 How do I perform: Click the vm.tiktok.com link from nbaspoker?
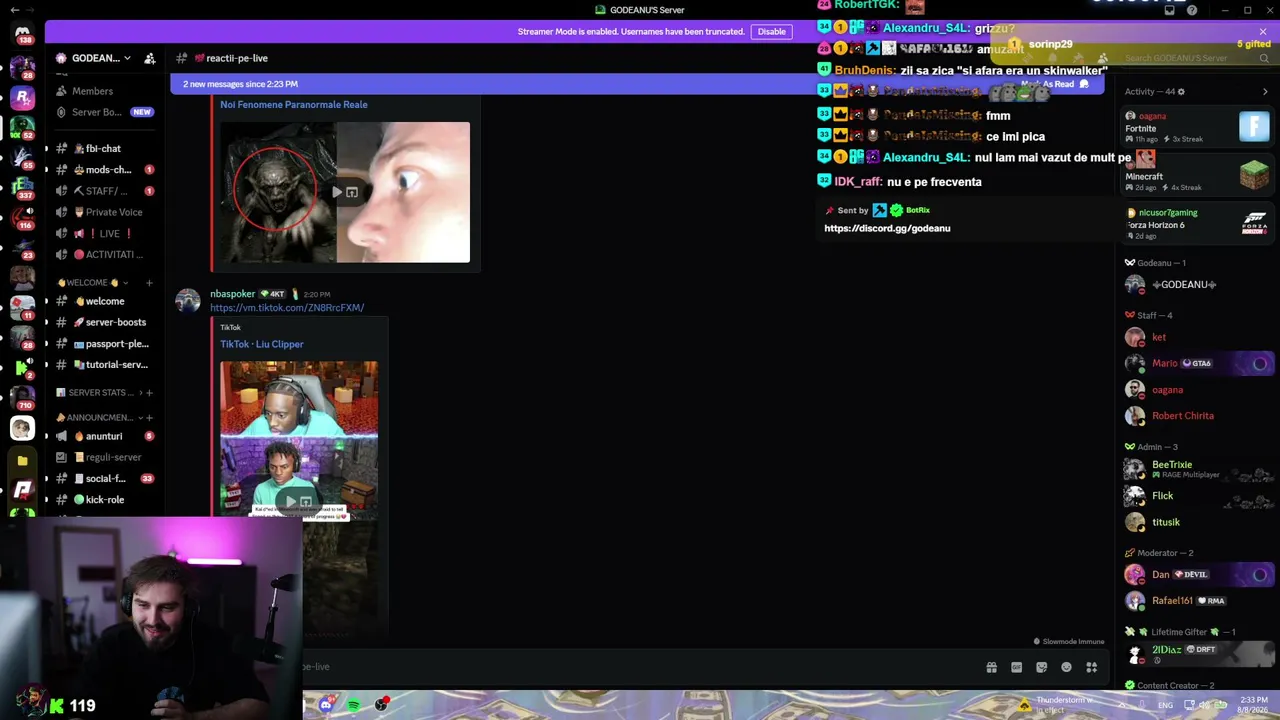click(x=287, y=308)
